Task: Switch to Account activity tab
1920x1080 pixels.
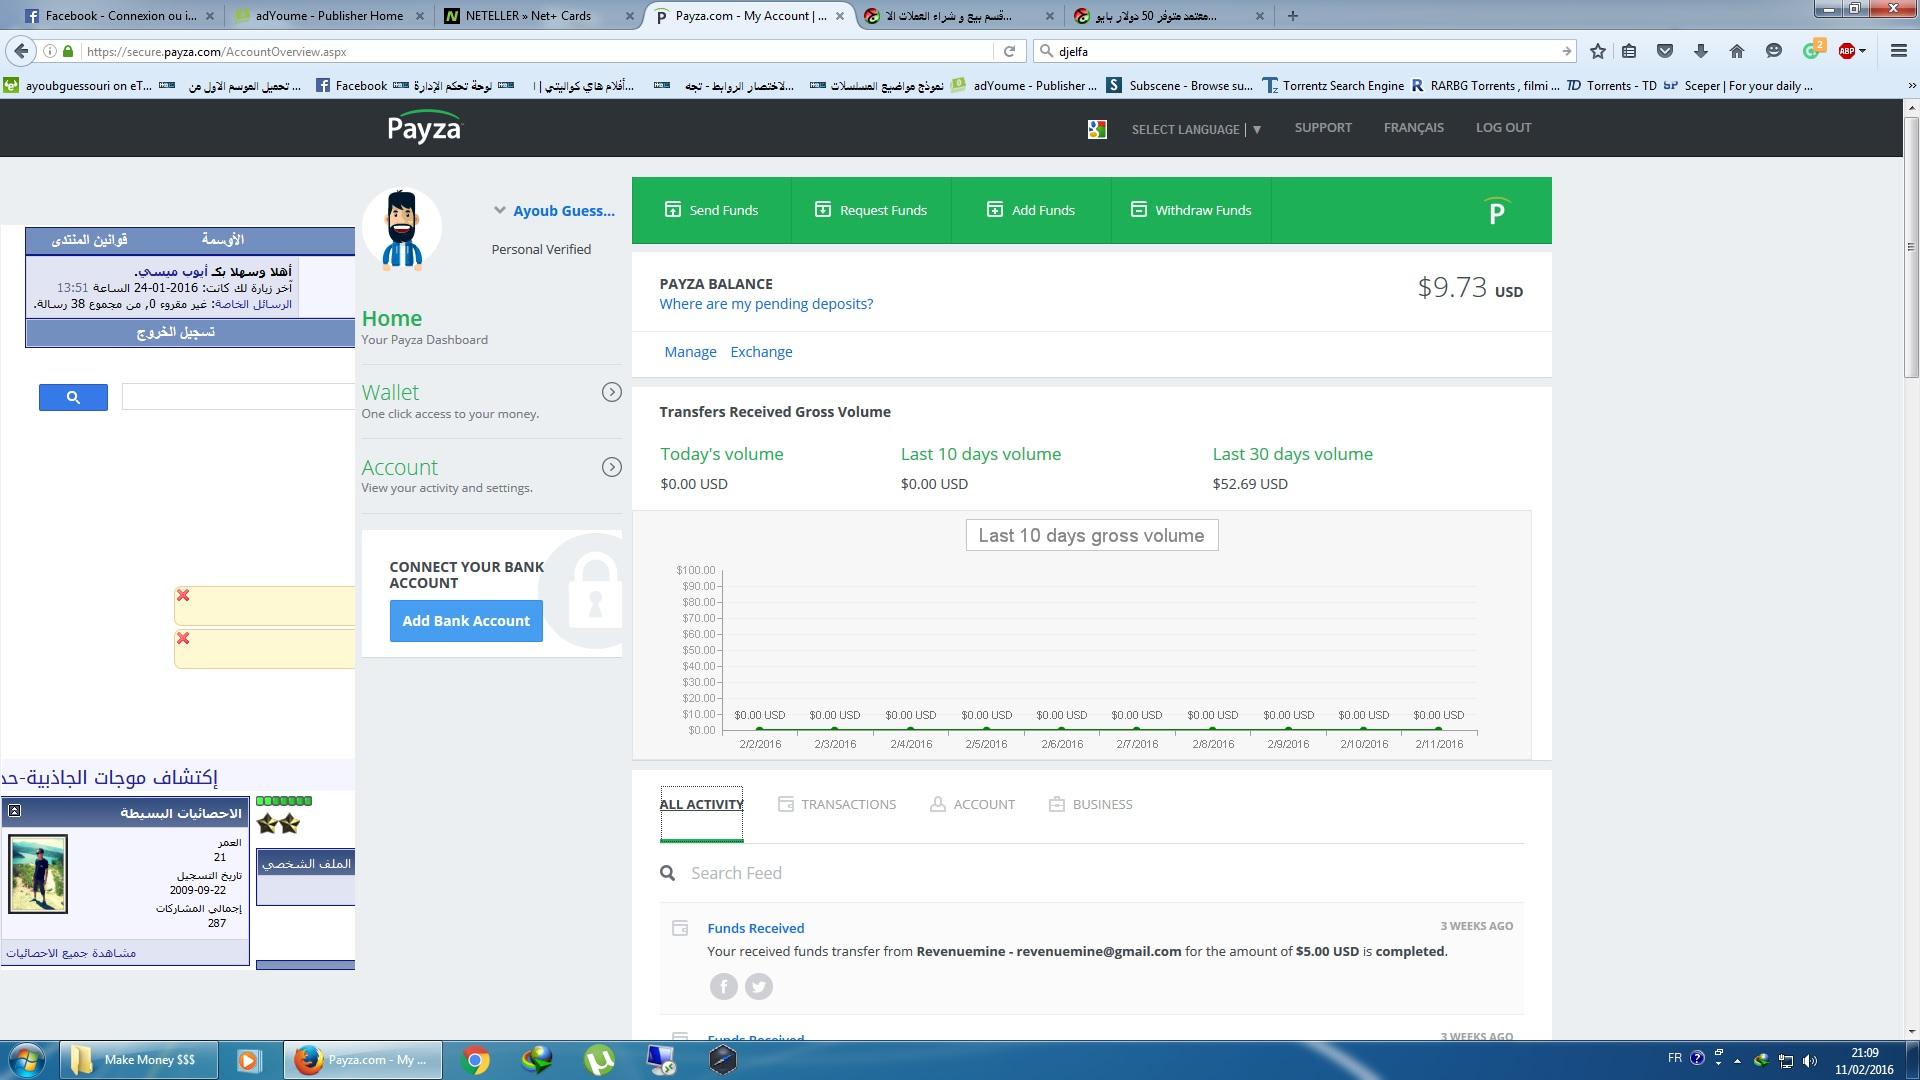Action: coord(972,804)
